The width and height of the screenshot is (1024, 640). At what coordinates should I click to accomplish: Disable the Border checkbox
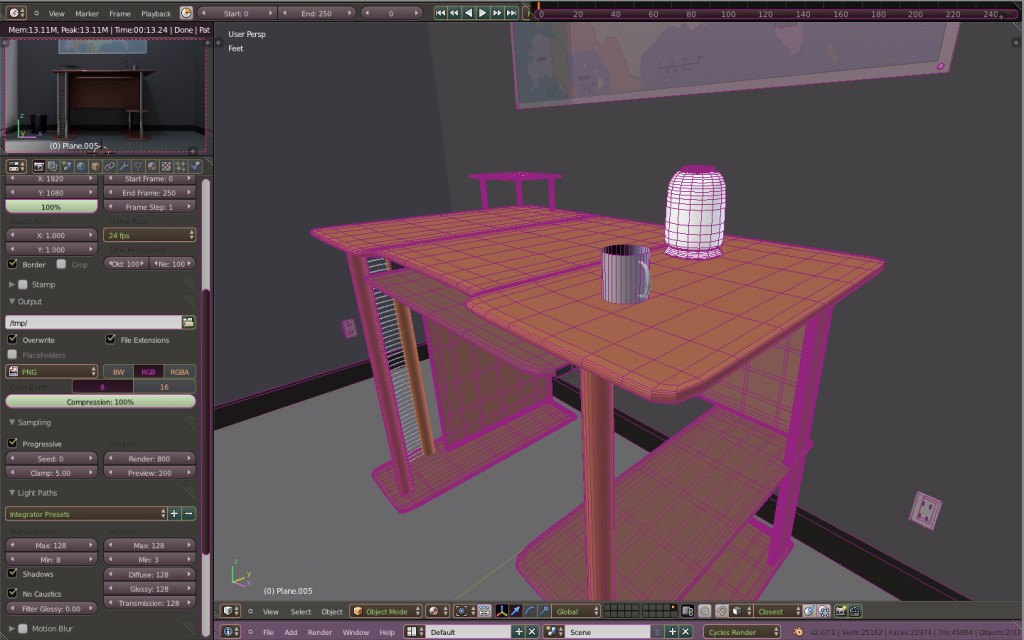click(x=12, y=264)
